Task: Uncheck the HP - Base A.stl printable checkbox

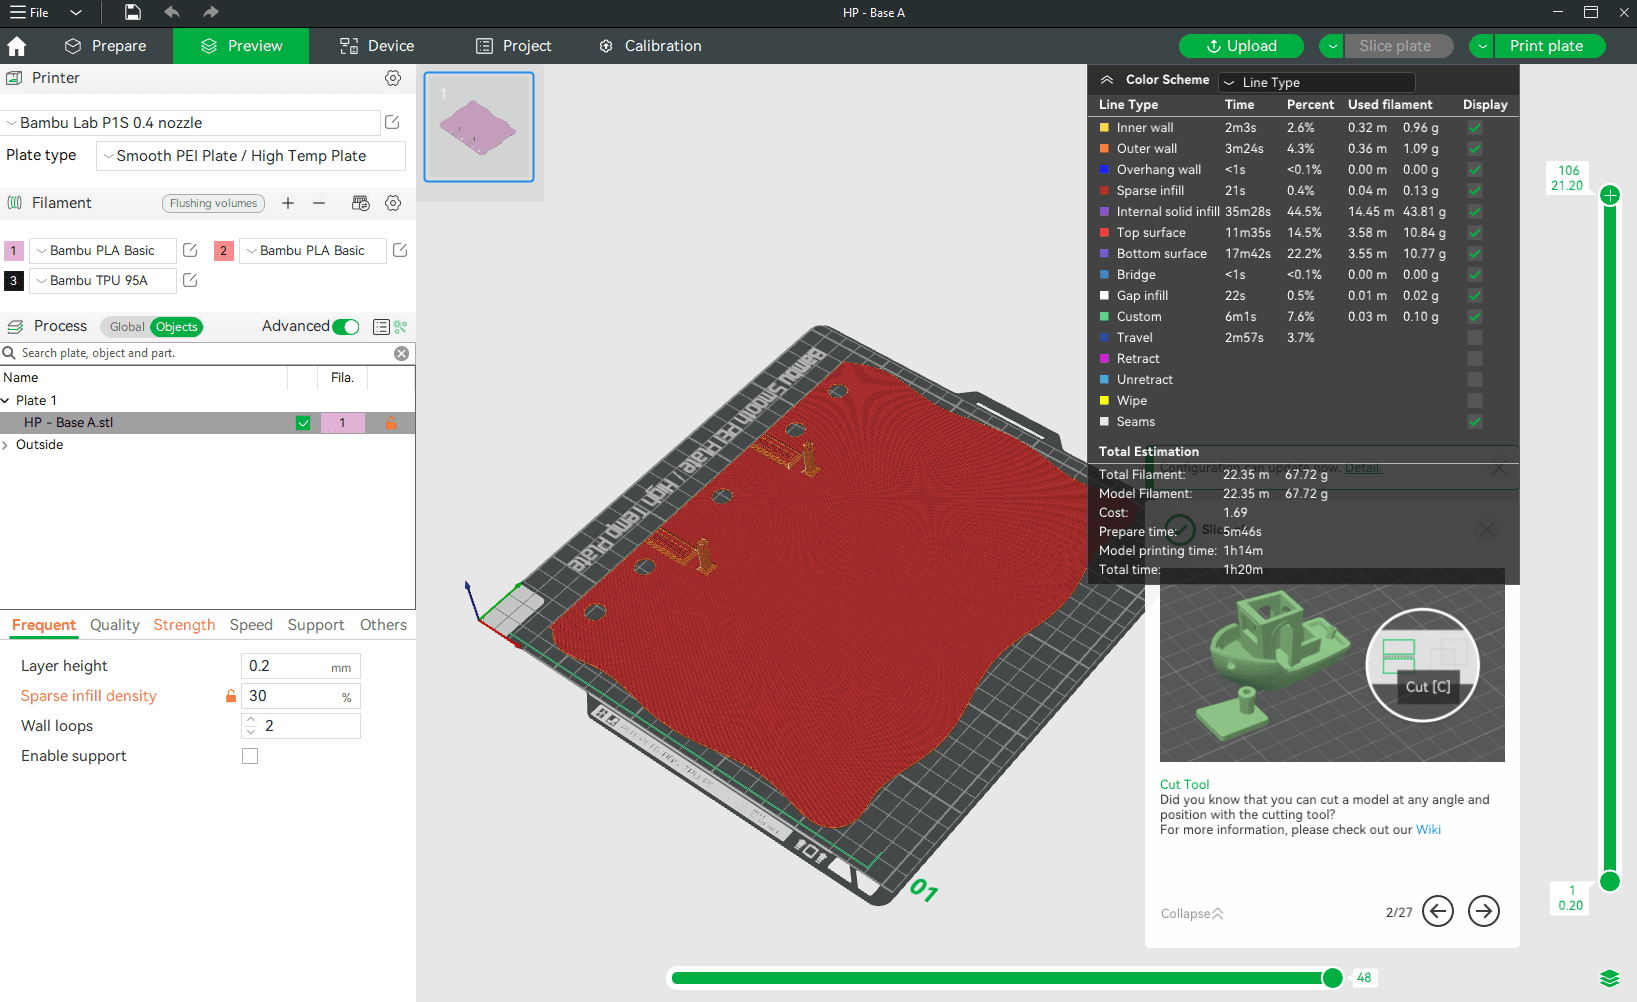Action: click(x=303, y=423)
